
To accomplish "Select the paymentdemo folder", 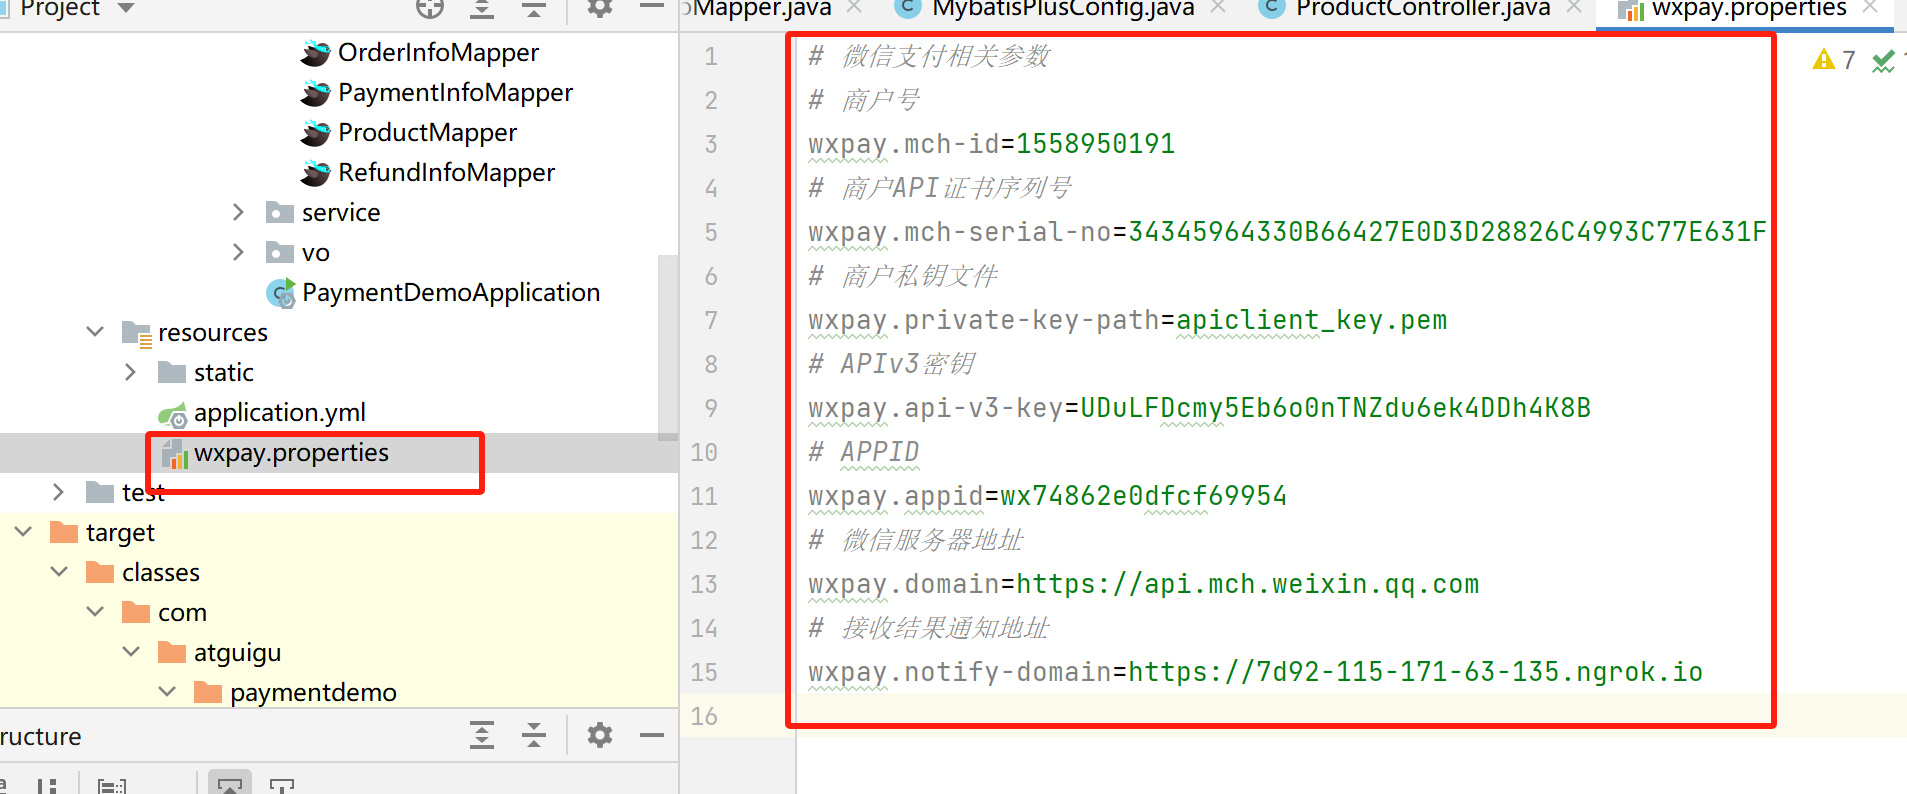I will 313,692.
